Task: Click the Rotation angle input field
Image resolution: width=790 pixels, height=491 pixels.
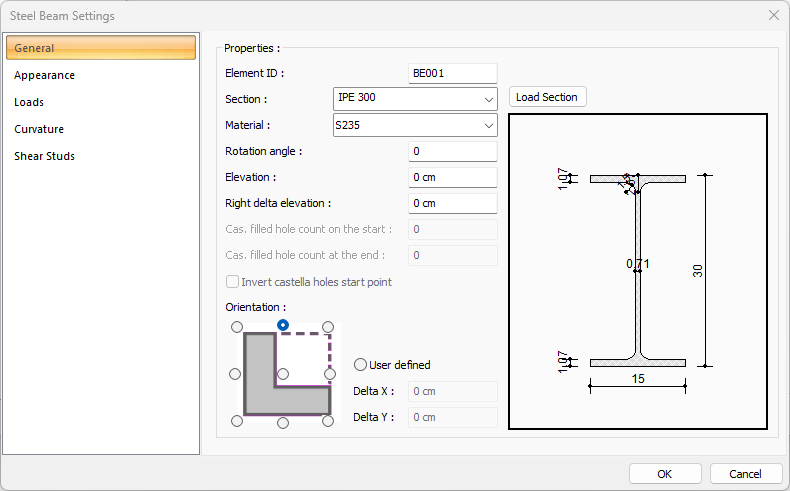Action: [453, 151]
